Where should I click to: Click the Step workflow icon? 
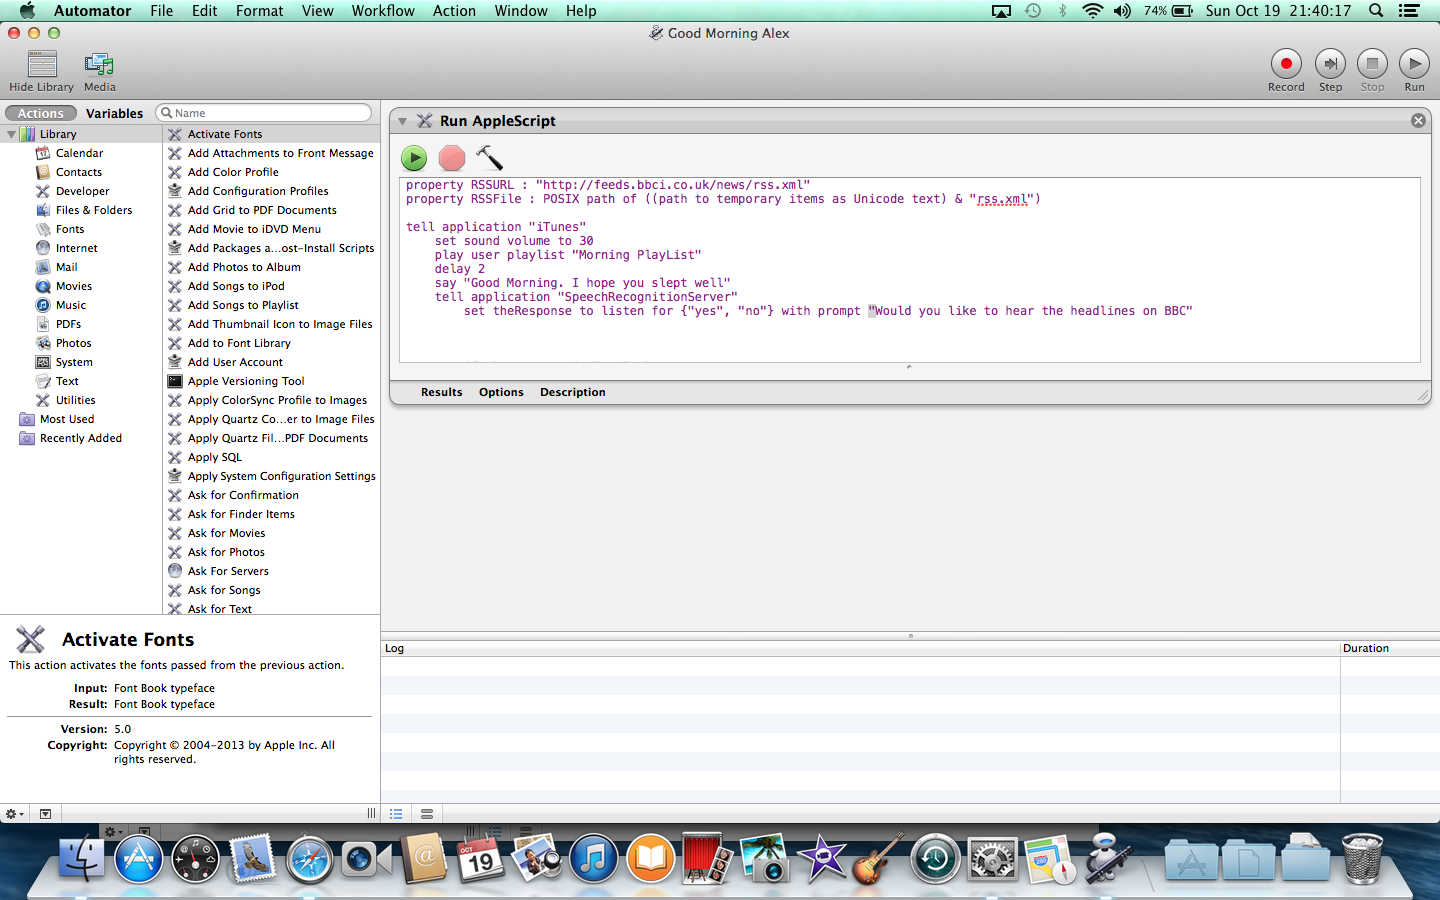1330,63
